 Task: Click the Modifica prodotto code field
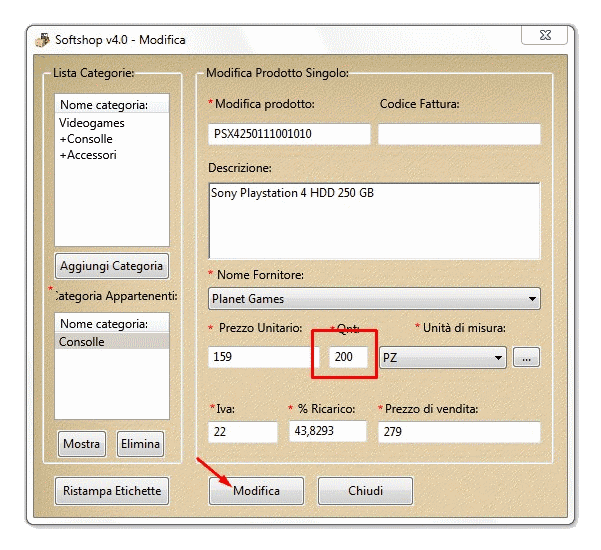[289, 134]
